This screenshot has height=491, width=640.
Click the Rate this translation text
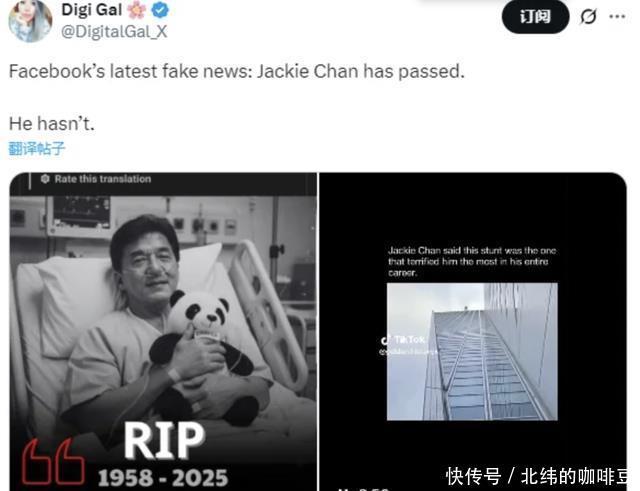103,179
